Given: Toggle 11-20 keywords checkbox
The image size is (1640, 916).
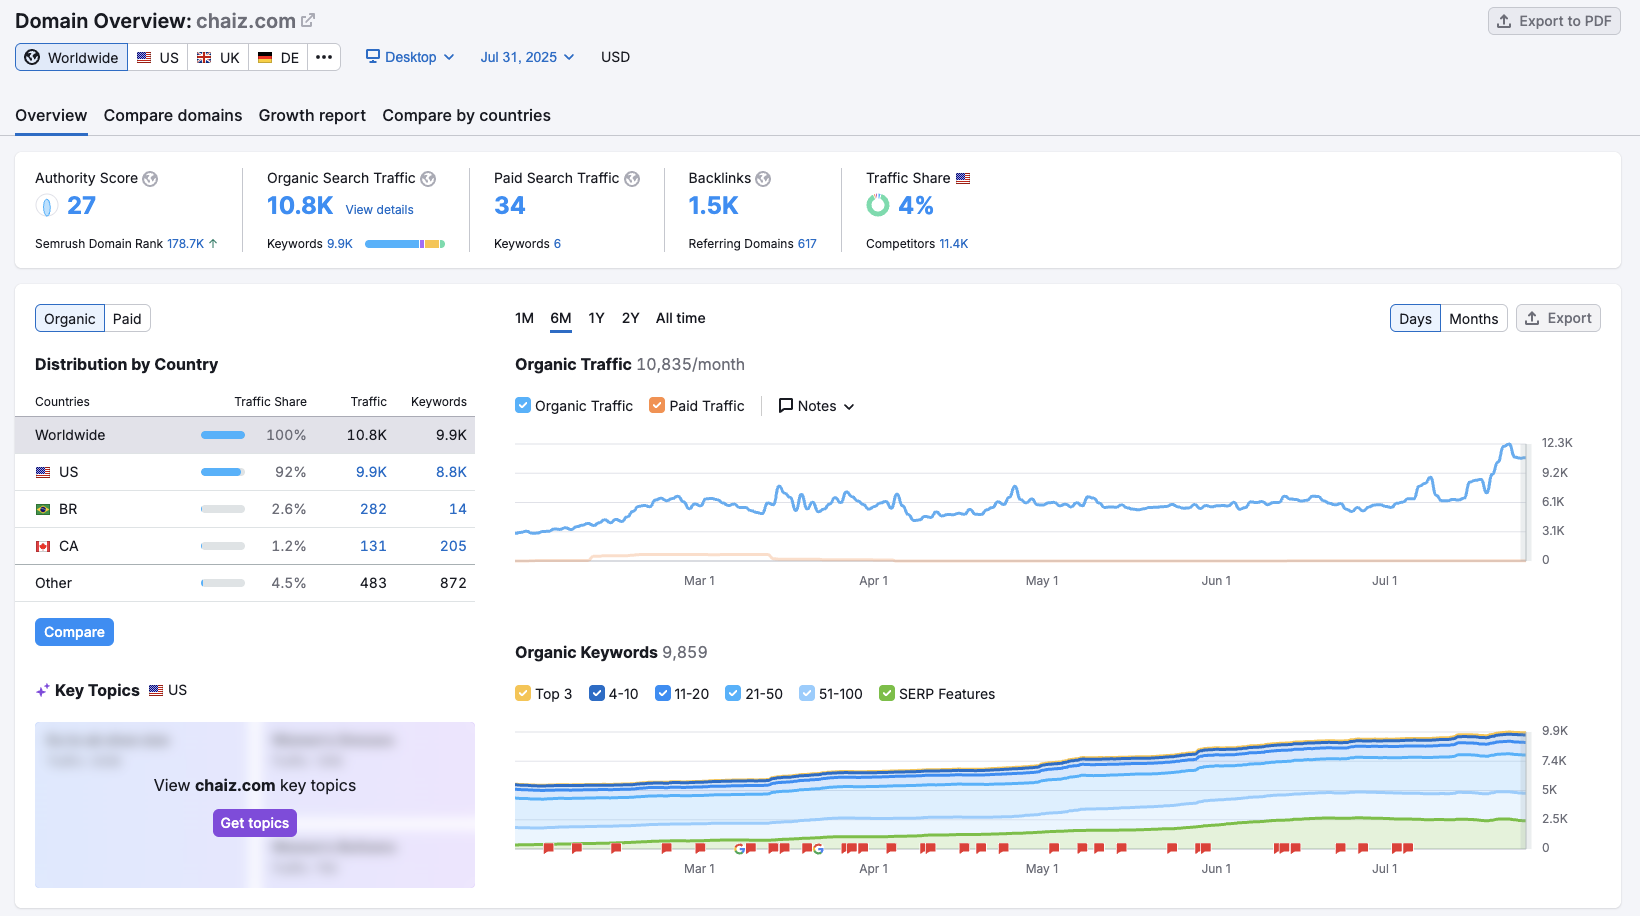Looking at the screenshot, I should [x=662, y=693].
